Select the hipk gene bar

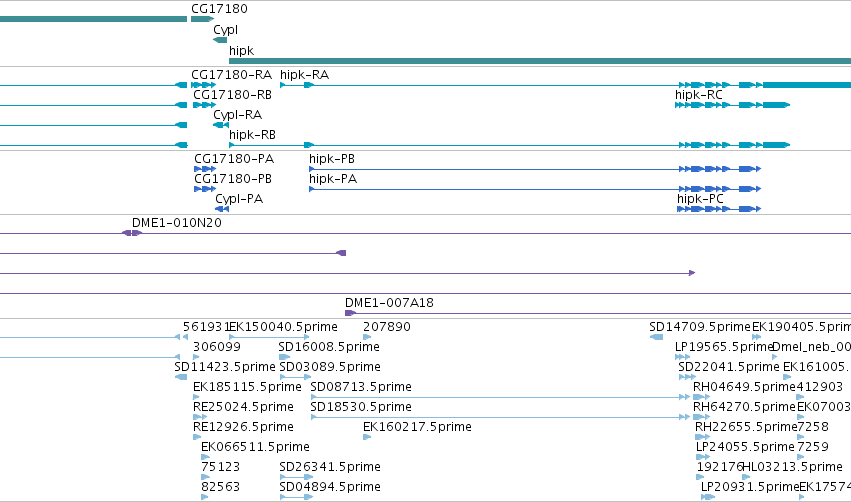click(540, 61)
